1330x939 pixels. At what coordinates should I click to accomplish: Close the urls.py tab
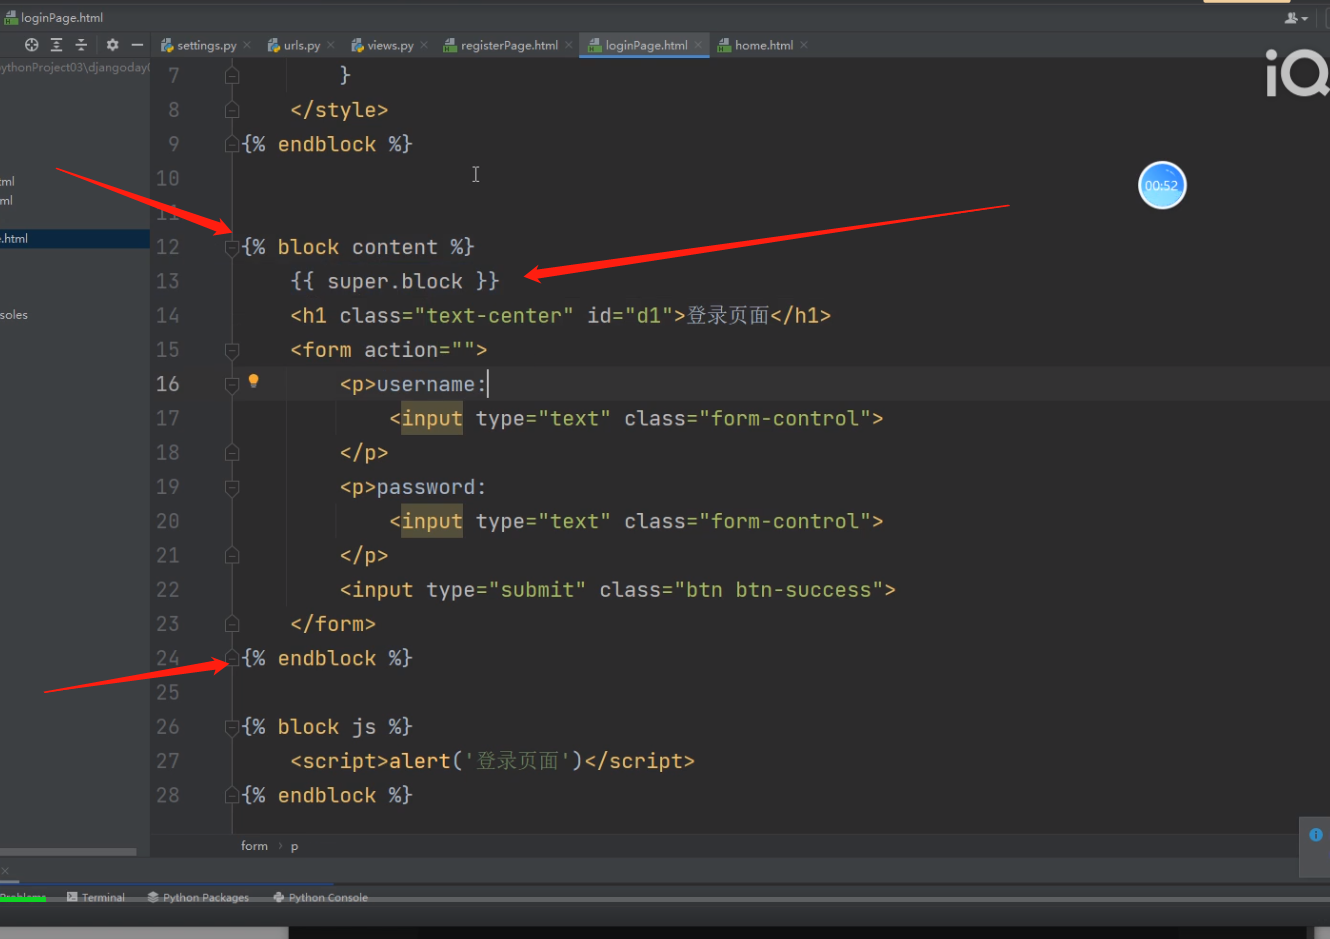331,45
